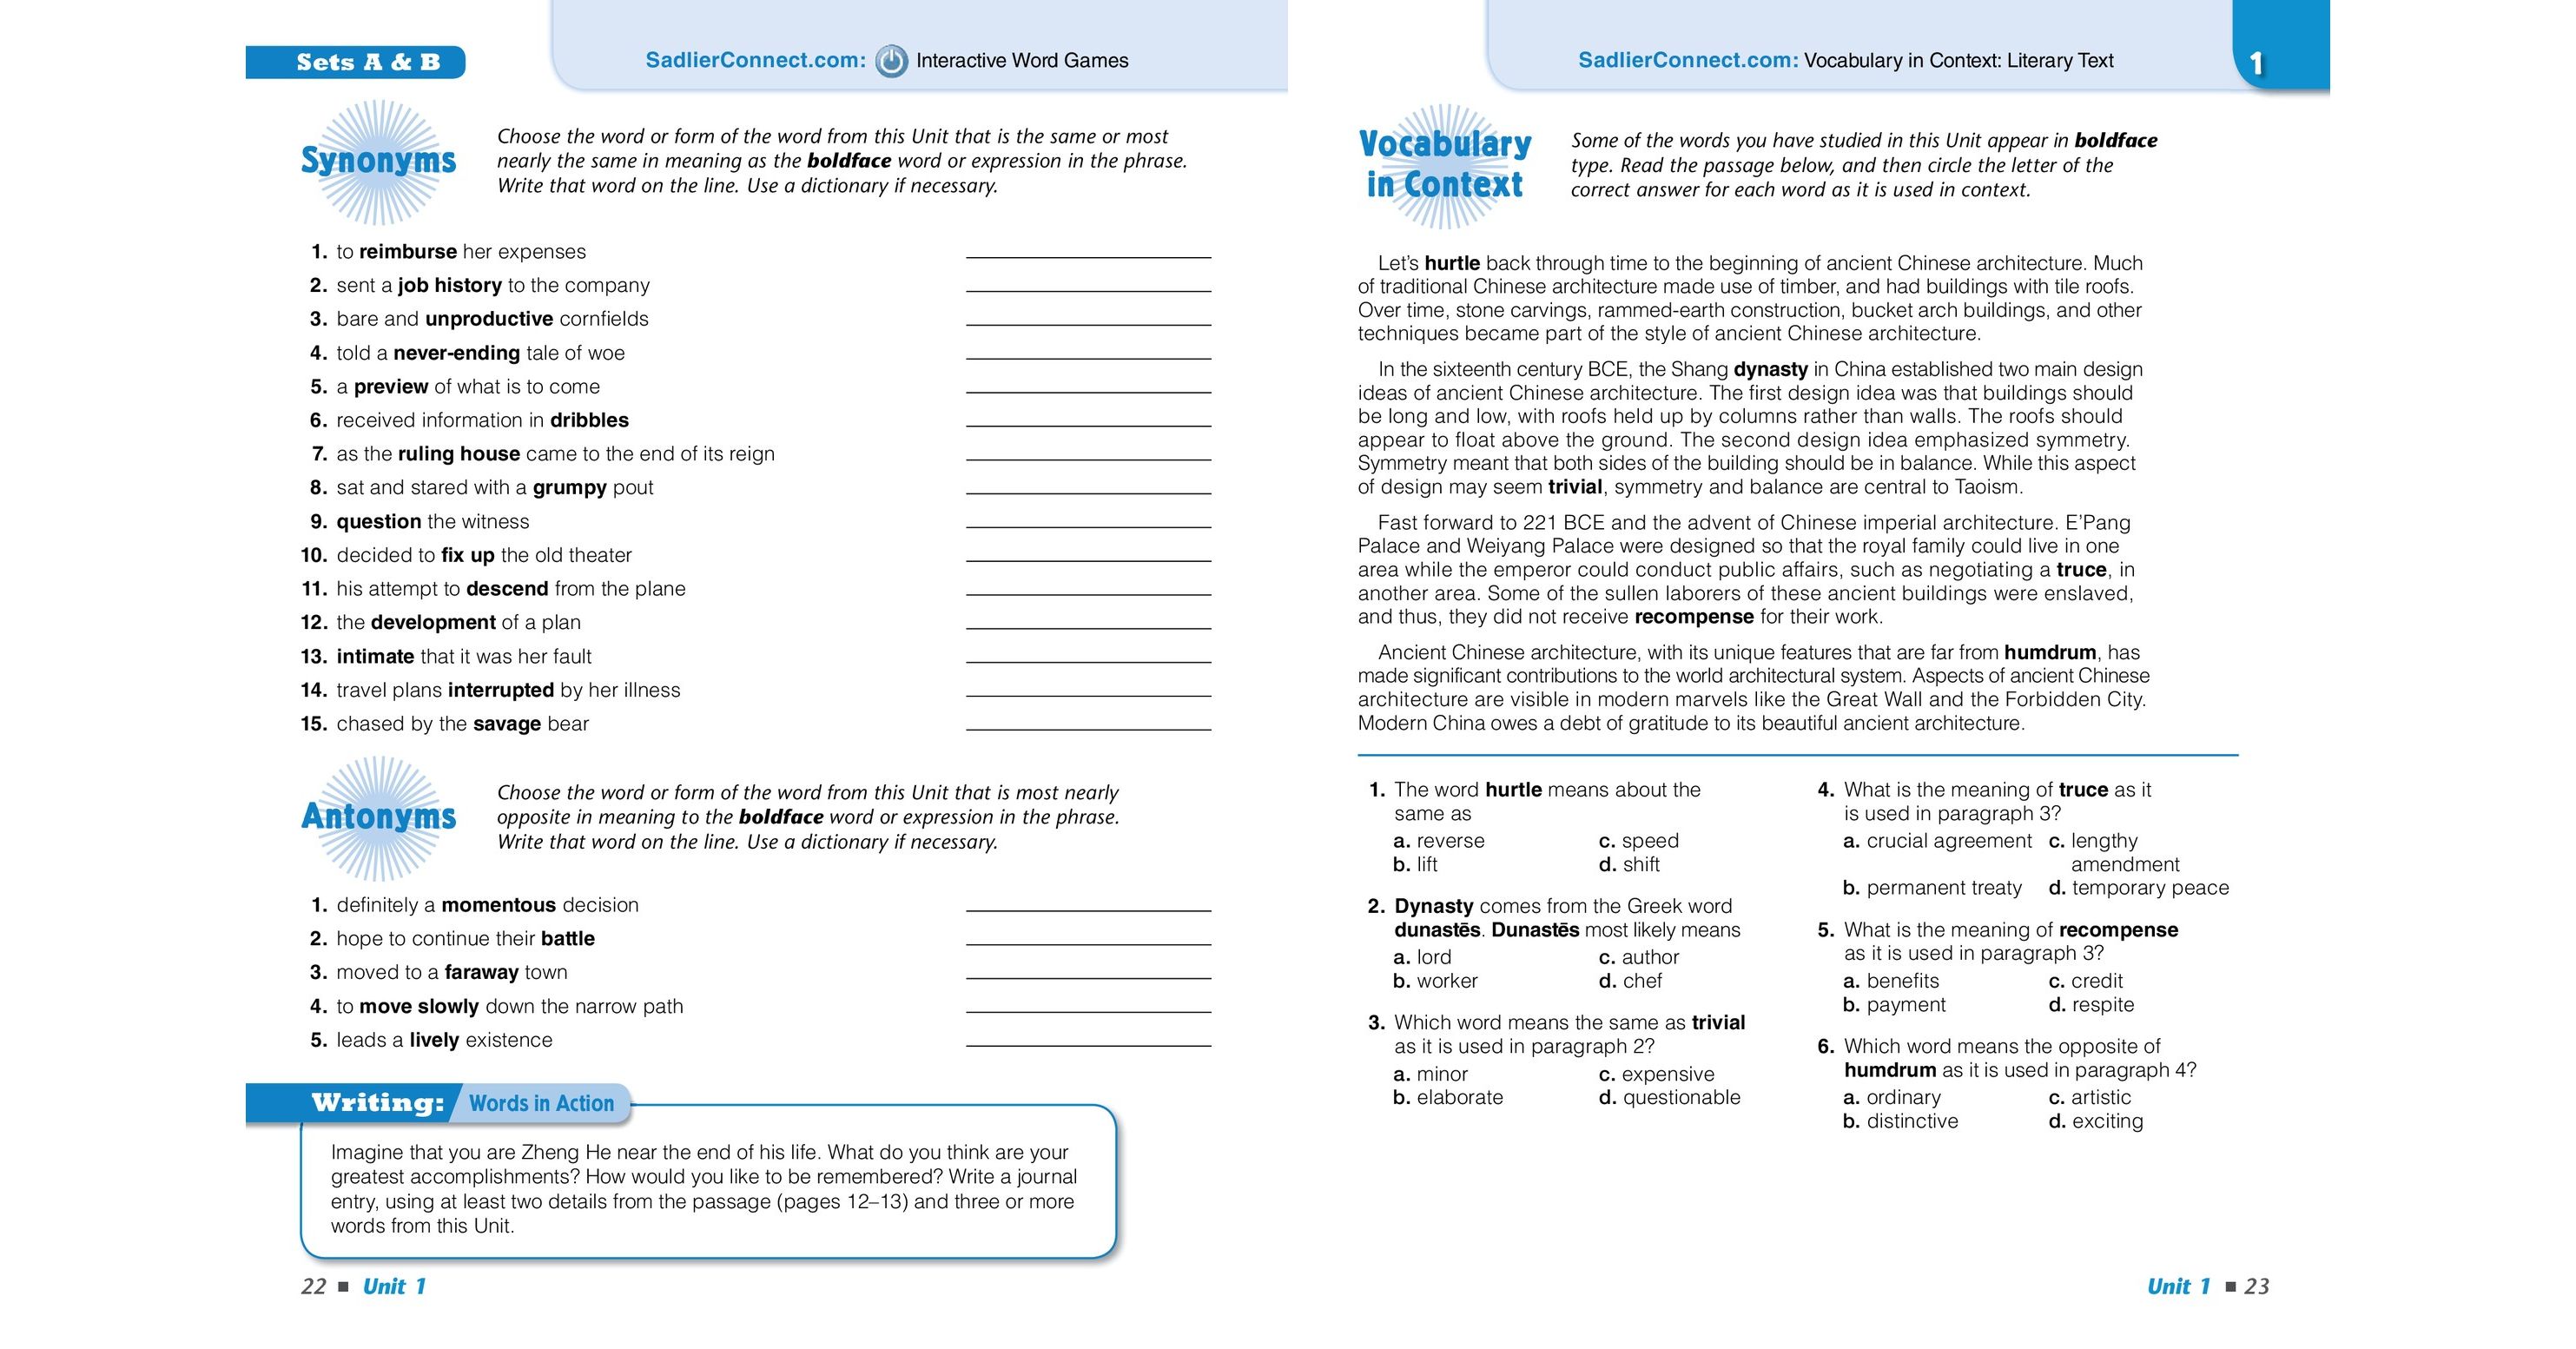The width and height of the screenshot is (2576, 1349).
Task: Click answer blank for Antonyms question 5
Action: [1099, 1035]
